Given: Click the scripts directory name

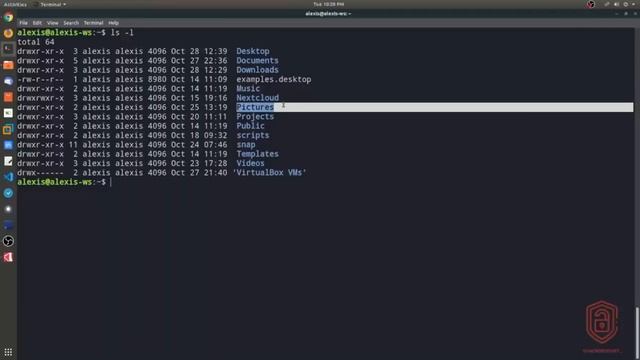Looking at the screenshot, I should [253, 136].
